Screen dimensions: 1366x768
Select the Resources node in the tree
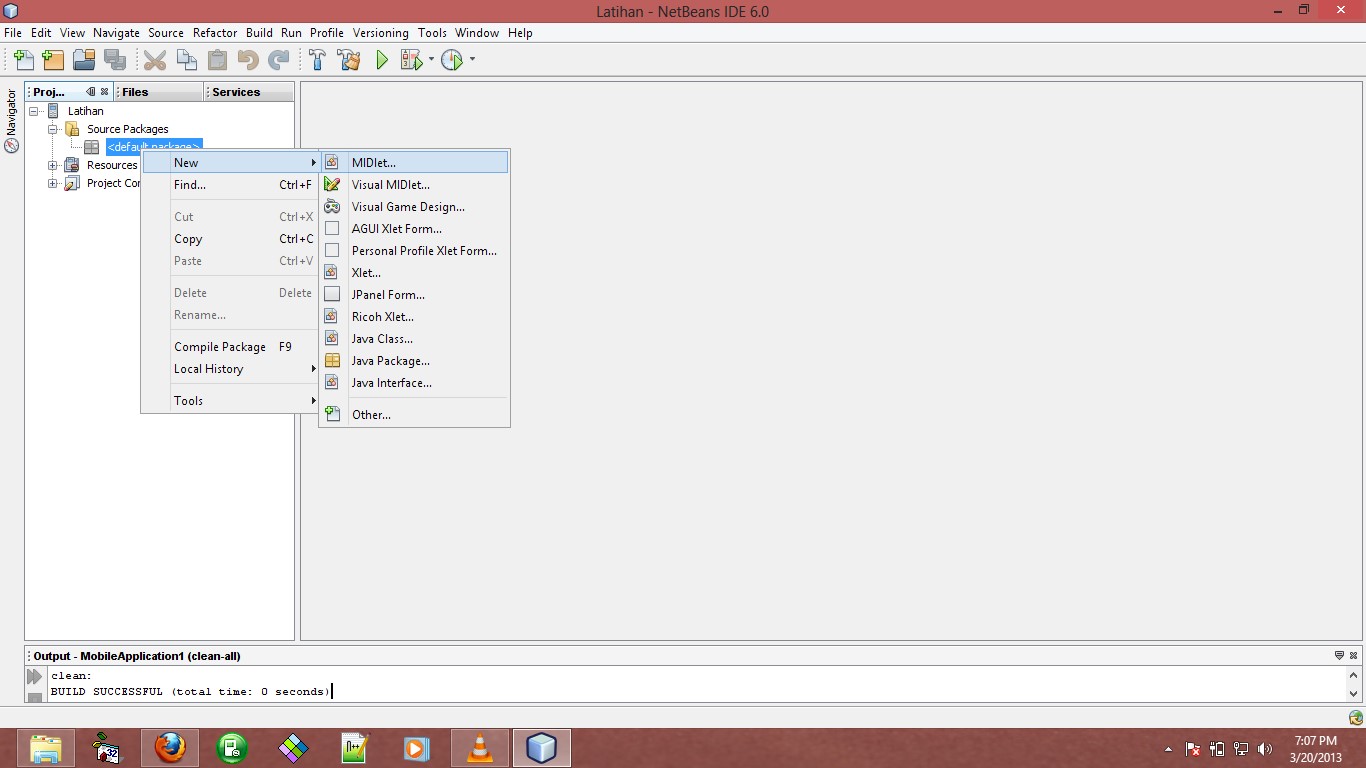click(x=111, y=165)
